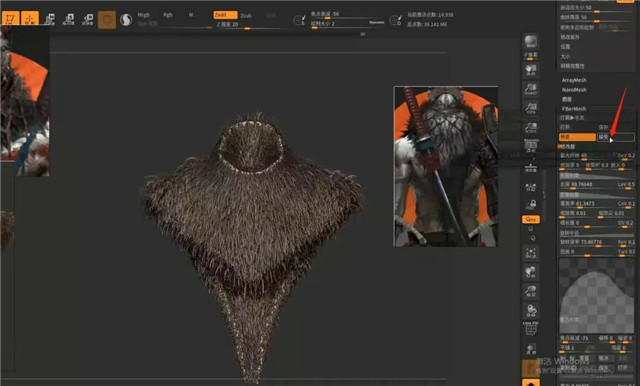
Task: Adjust the Curve Falloff 50 slider
Action: coord(597,18)
